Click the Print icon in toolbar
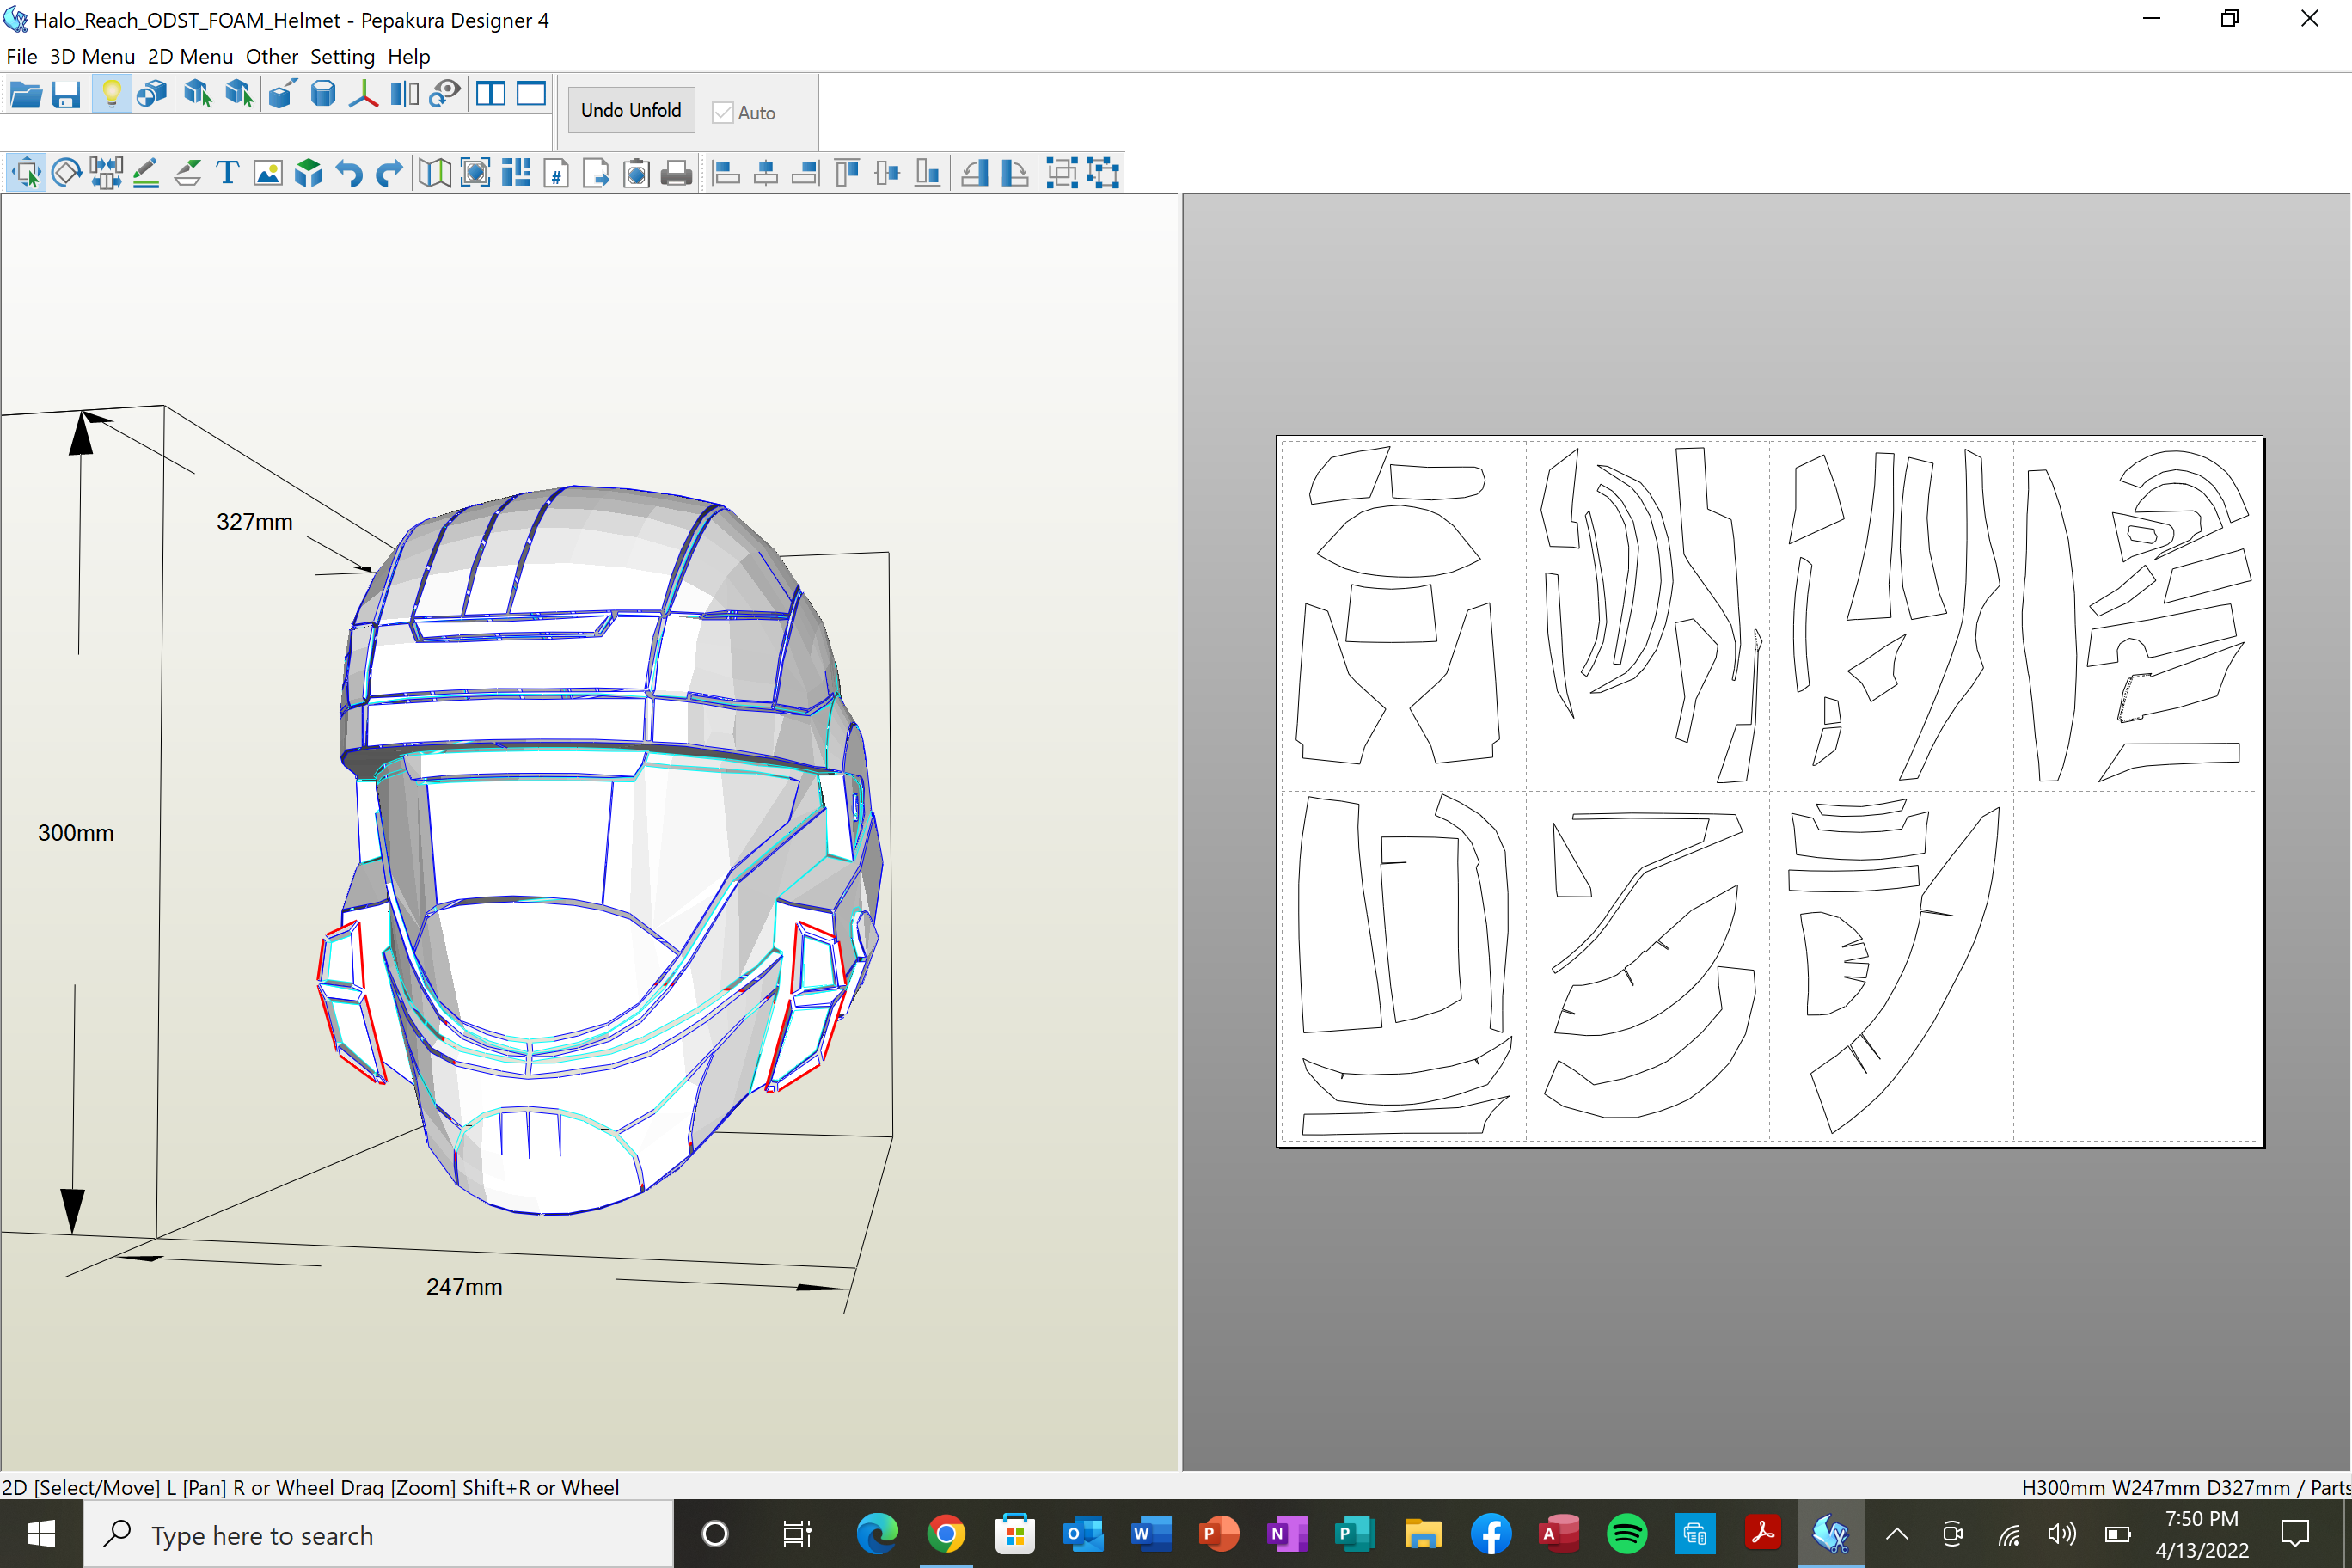 point(677,173)
